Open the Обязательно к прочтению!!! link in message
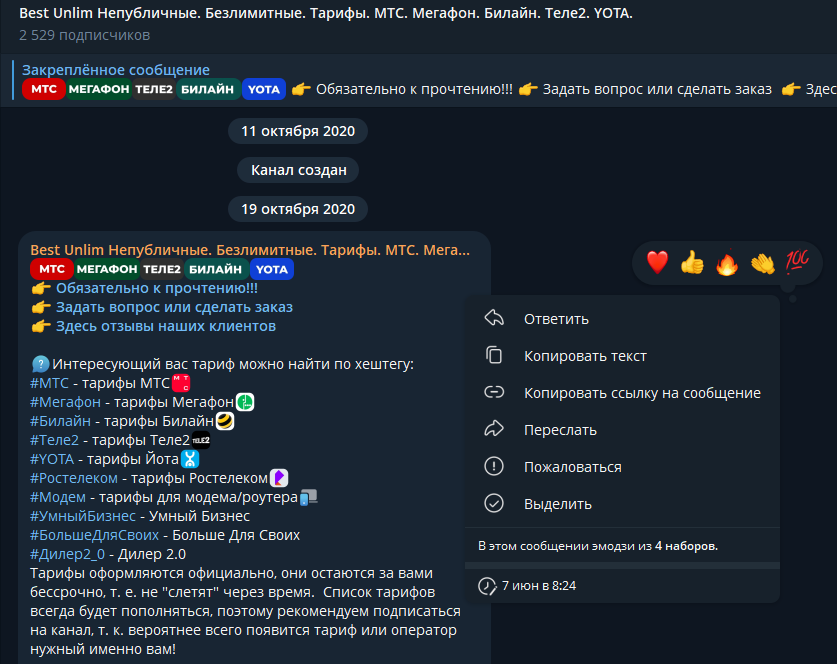This screenshot has height=664, width=837. coord(157,288)
